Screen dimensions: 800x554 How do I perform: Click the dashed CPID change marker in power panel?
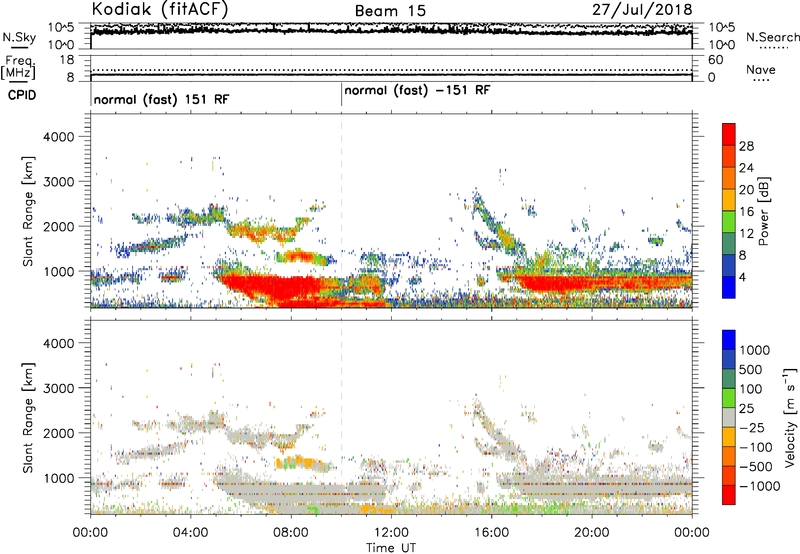click(341, 210)
